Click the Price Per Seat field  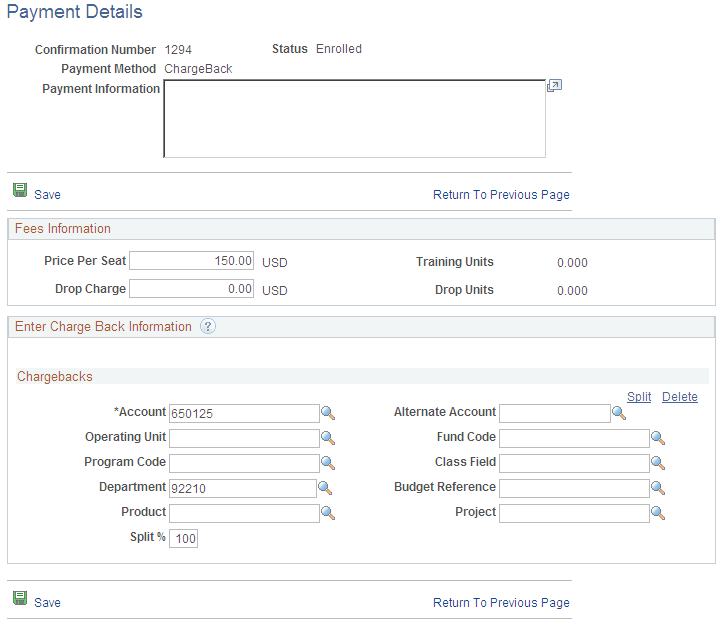[191, 261]
